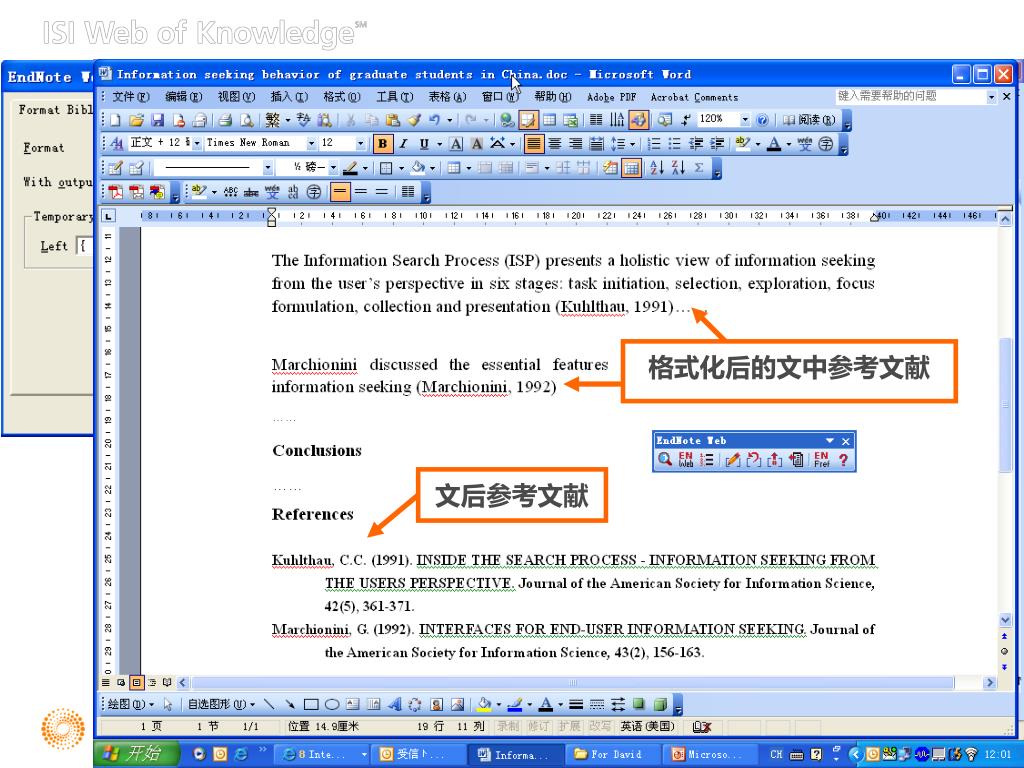The width and height of the screenshot is (1024, 768).
Task: Click Export Traveling Library icon in EndNote Web
Action: (796, 459)
